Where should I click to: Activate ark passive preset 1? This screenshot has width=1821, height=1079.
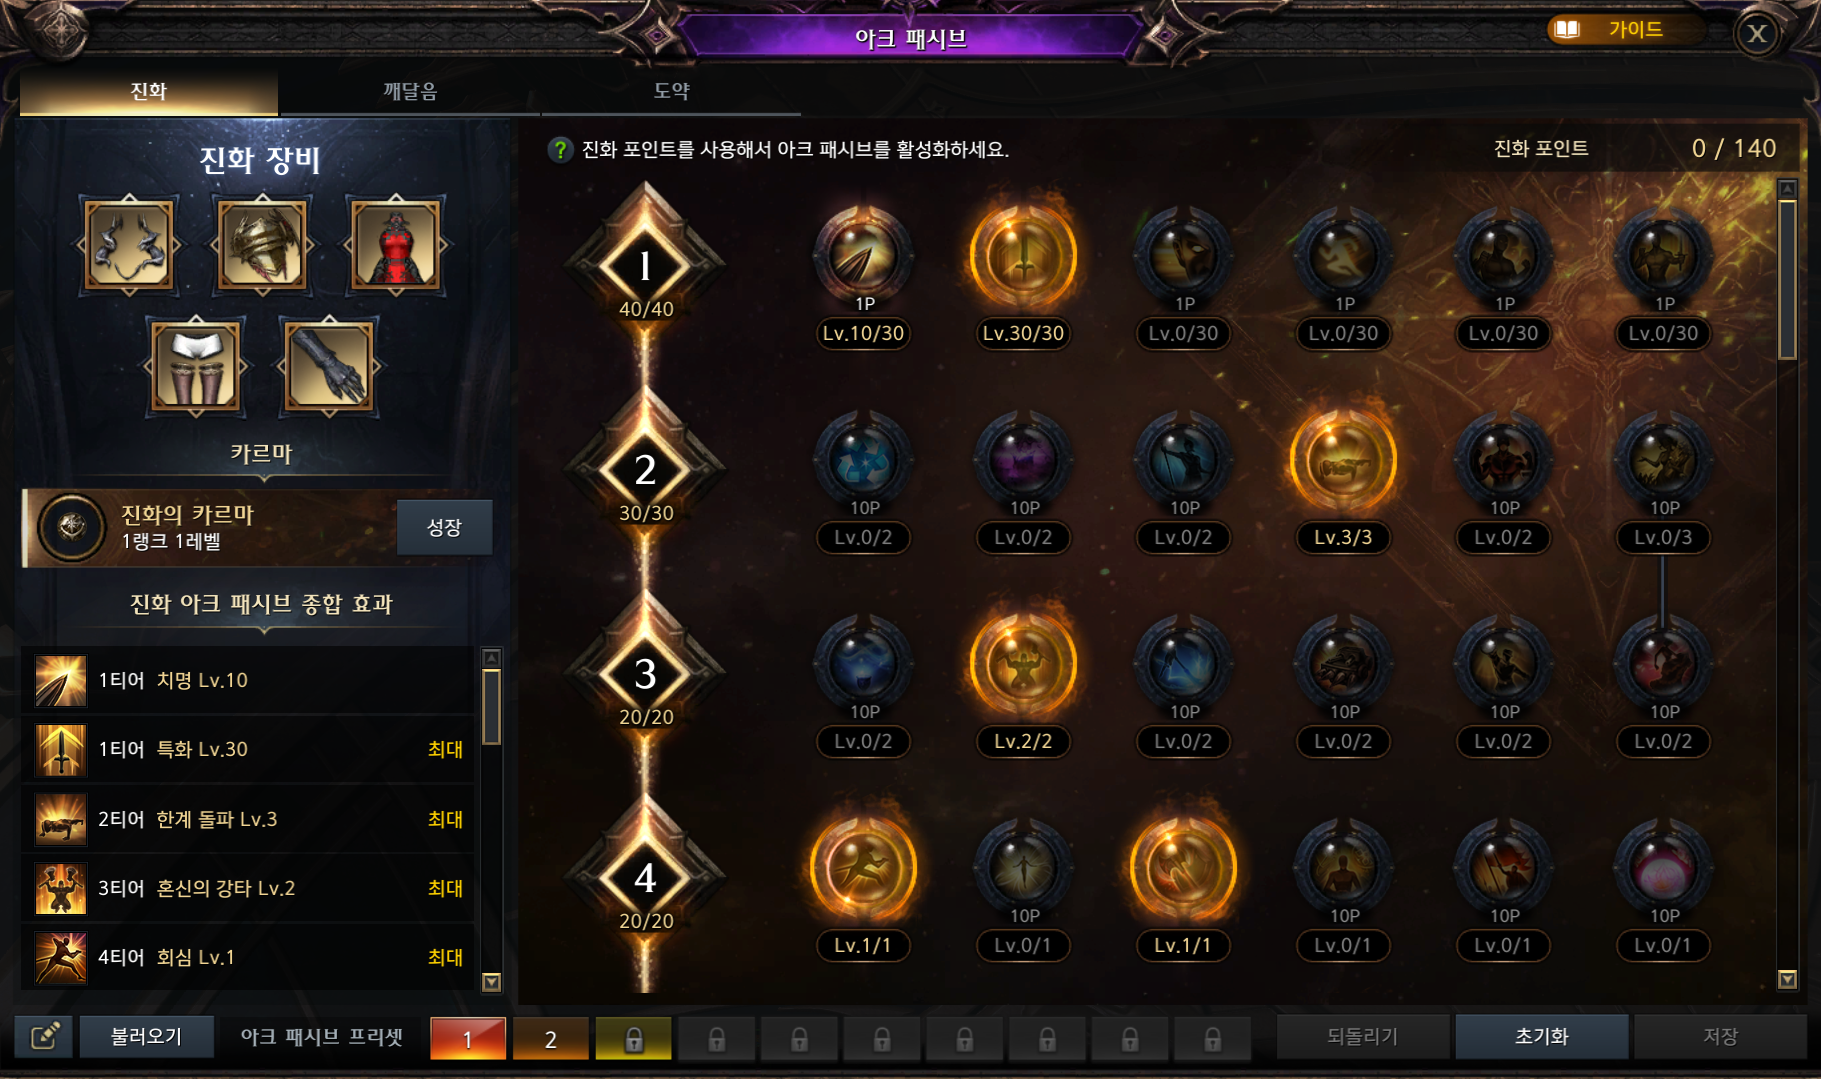click(x=468, y=1038)
